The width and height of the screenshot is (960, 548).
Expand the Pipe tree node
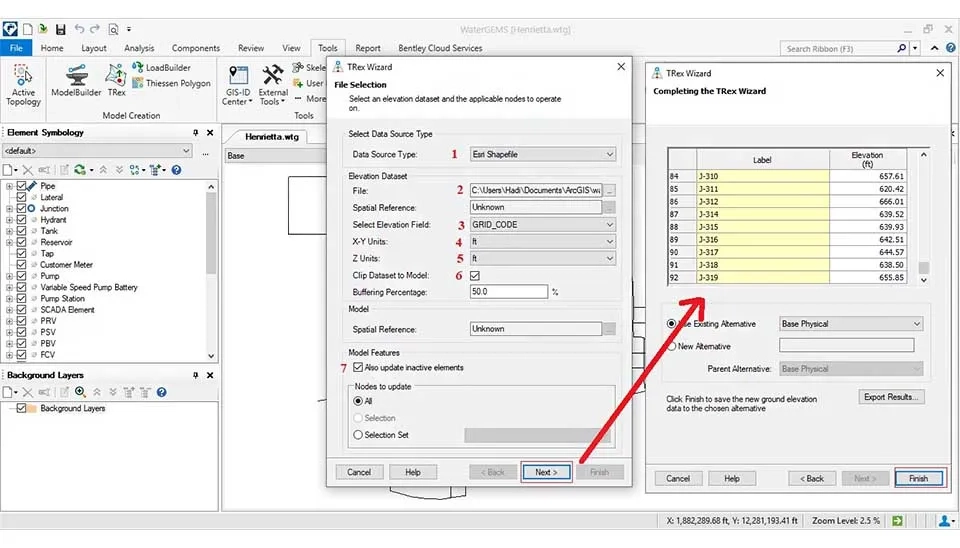pos(9,186)
